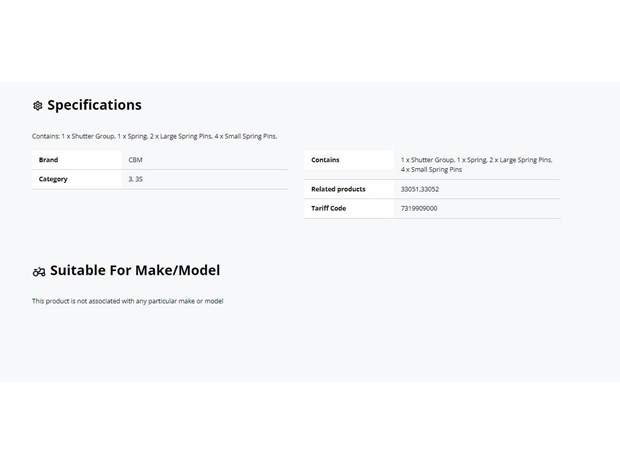The width and height of the screenshot is (620, 465).
Task: Click the Category row label
Action: (x=53, y=179)
